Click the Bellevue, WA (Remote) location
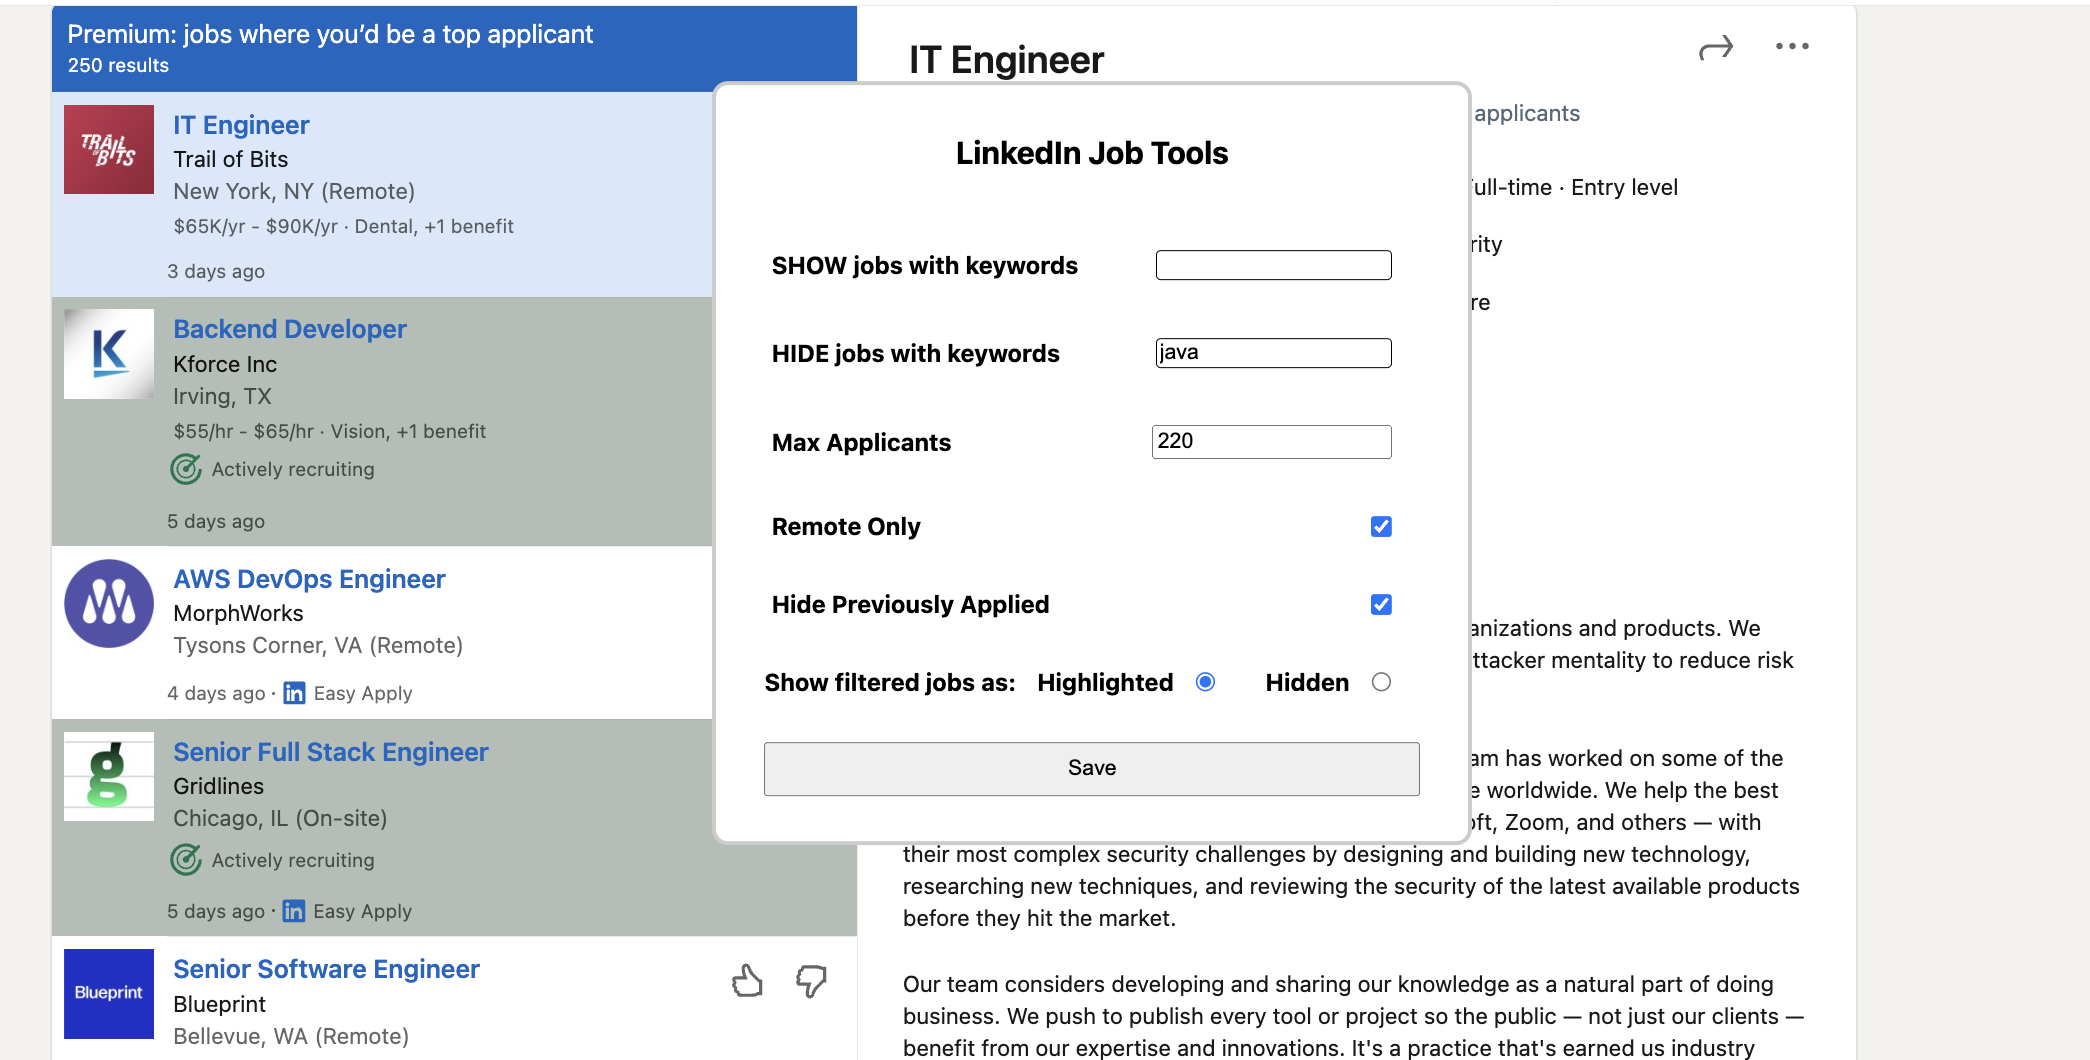This screenshot has height=1060, width=2090. tap(291, 1036)
